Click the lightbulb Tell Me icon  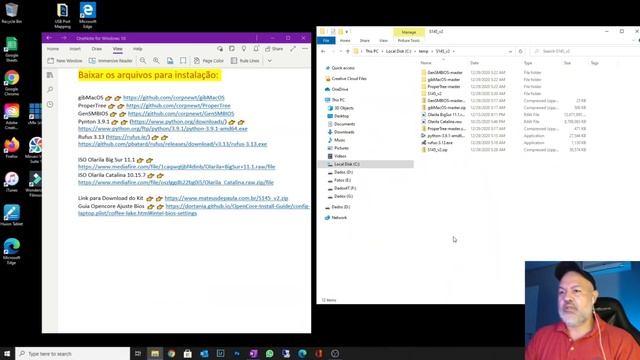[244, 49]
